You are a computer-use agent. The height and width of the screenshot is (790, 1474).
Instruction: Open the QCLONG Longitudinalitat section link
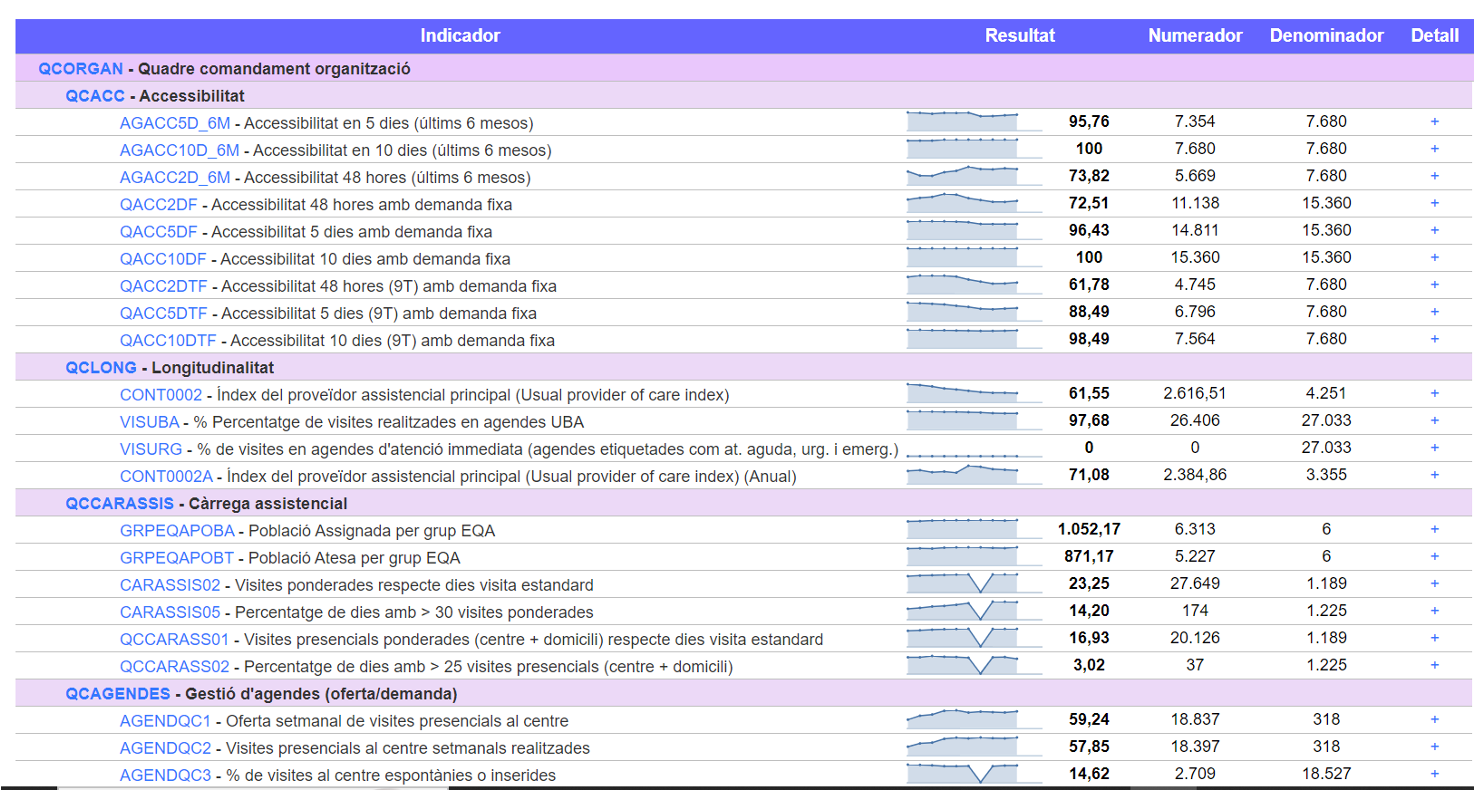101,368
